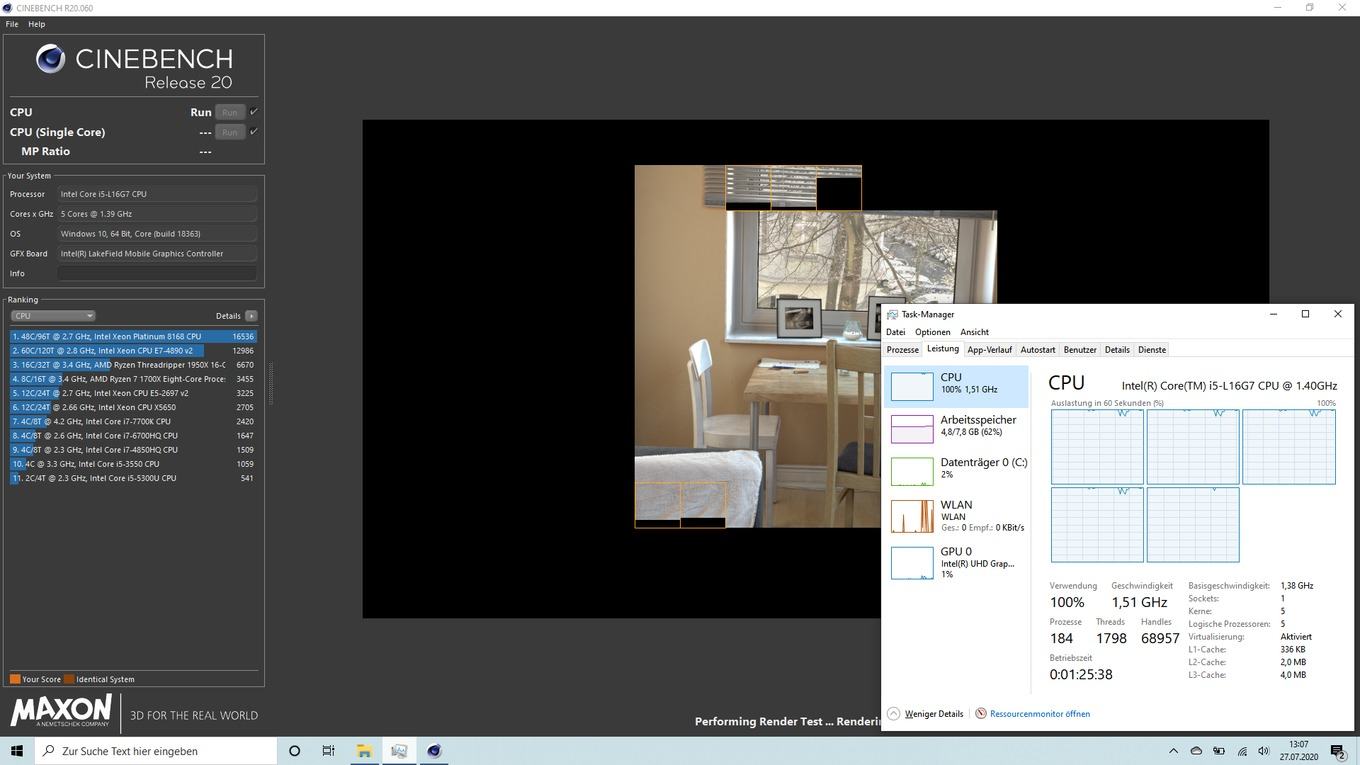Maximize the Task-Manager window
The height and width of the screenshot is (765, 1360).
1305,314
